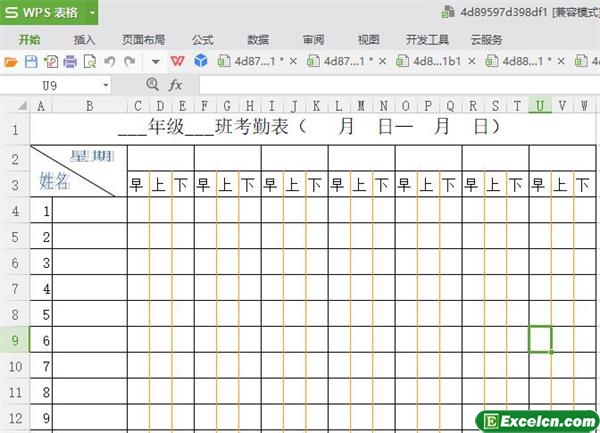Screen dimensions: 600x433
Task: Click the Print icon in quick toolbar
Action: click(x=70, y=62)
